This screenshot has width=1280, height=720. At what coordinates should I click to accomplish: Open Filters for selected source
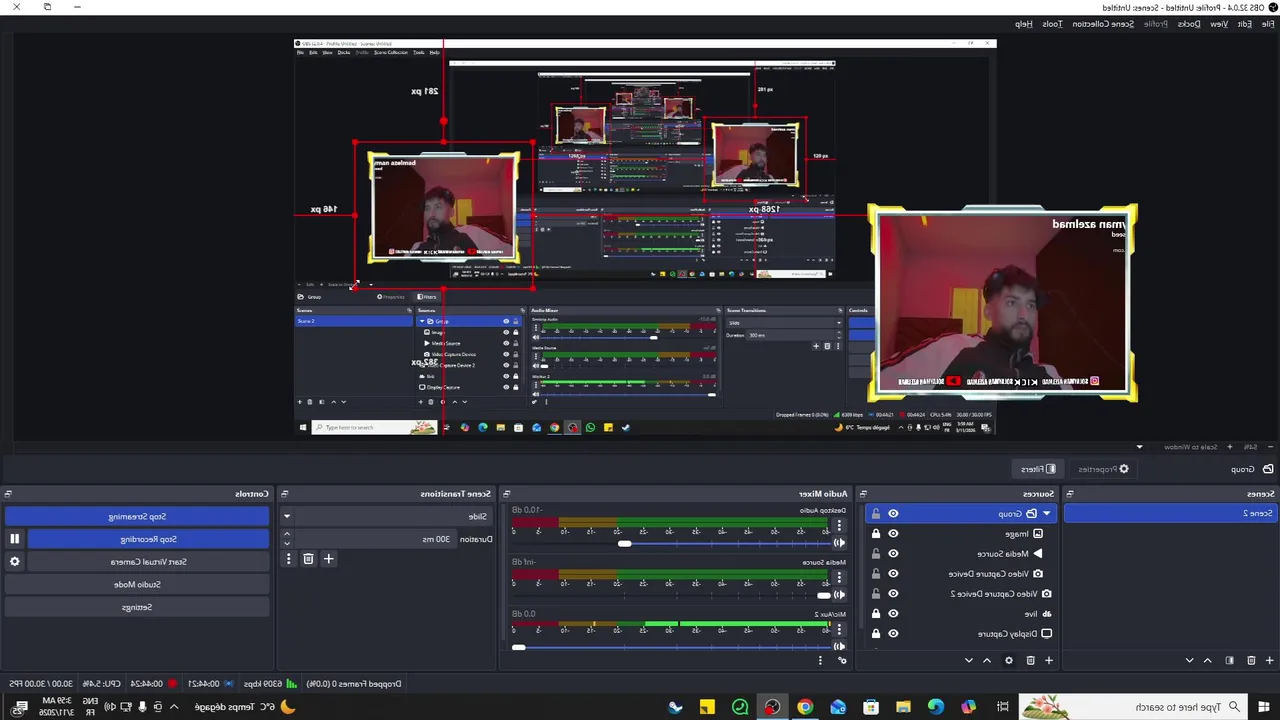[x=1038, y=469]
